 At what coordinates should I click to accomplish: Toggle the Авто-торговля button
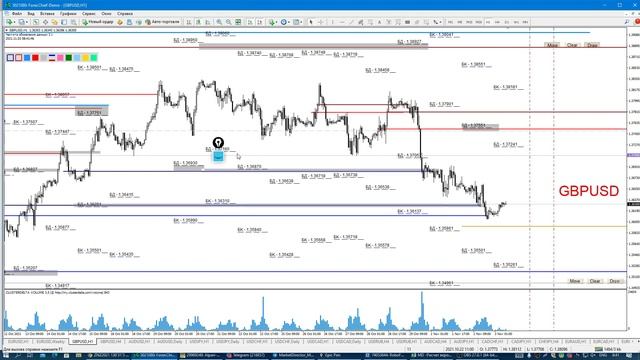162,22
